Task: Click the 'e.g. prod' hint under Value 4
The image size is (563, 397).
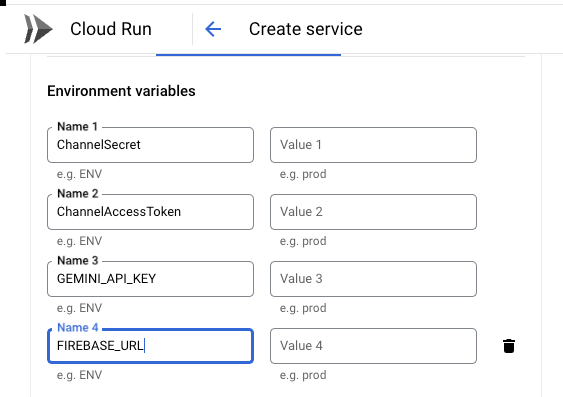Action: [303, 375]
